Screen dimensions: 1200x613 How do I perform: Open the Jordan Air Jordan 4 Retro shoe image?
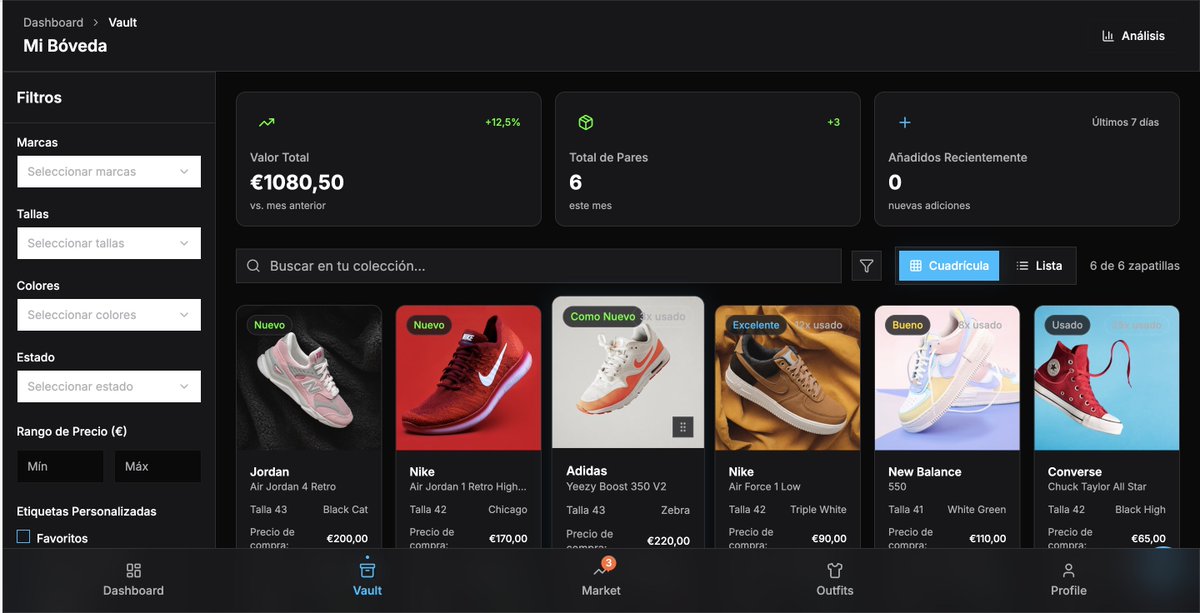pyautogui.click(x=309, y=378)
